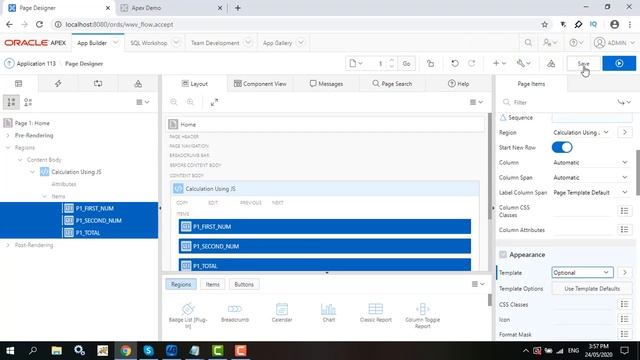Switch to Component View tab
Screen dimensions: 640x360
coord(260,84)
